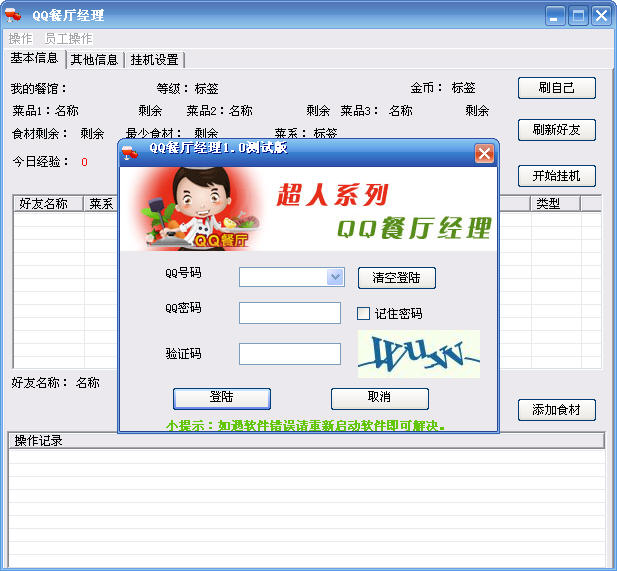Click the 刷自己 button
The width and height of the screenshot is (617, 571).
coord(556,88)
